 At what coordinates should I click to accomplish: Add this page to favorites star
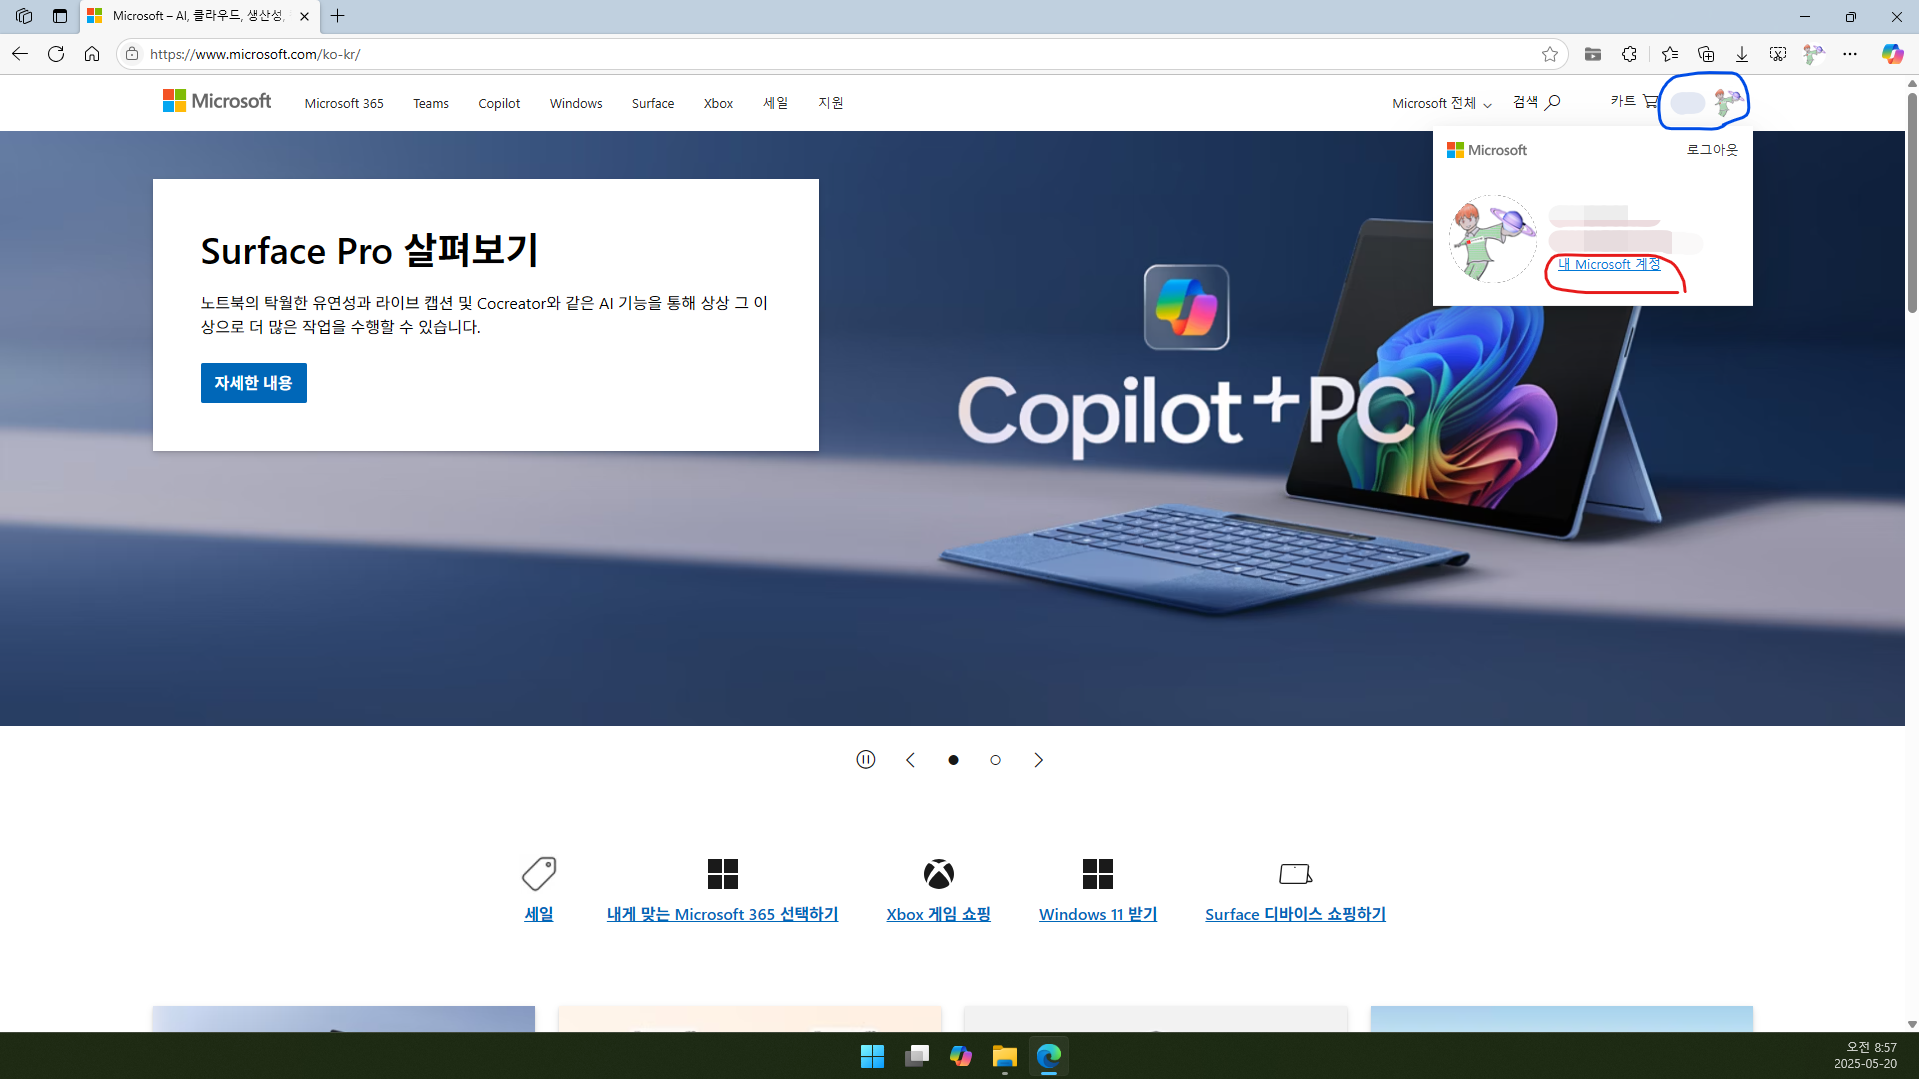point(1550,54)
